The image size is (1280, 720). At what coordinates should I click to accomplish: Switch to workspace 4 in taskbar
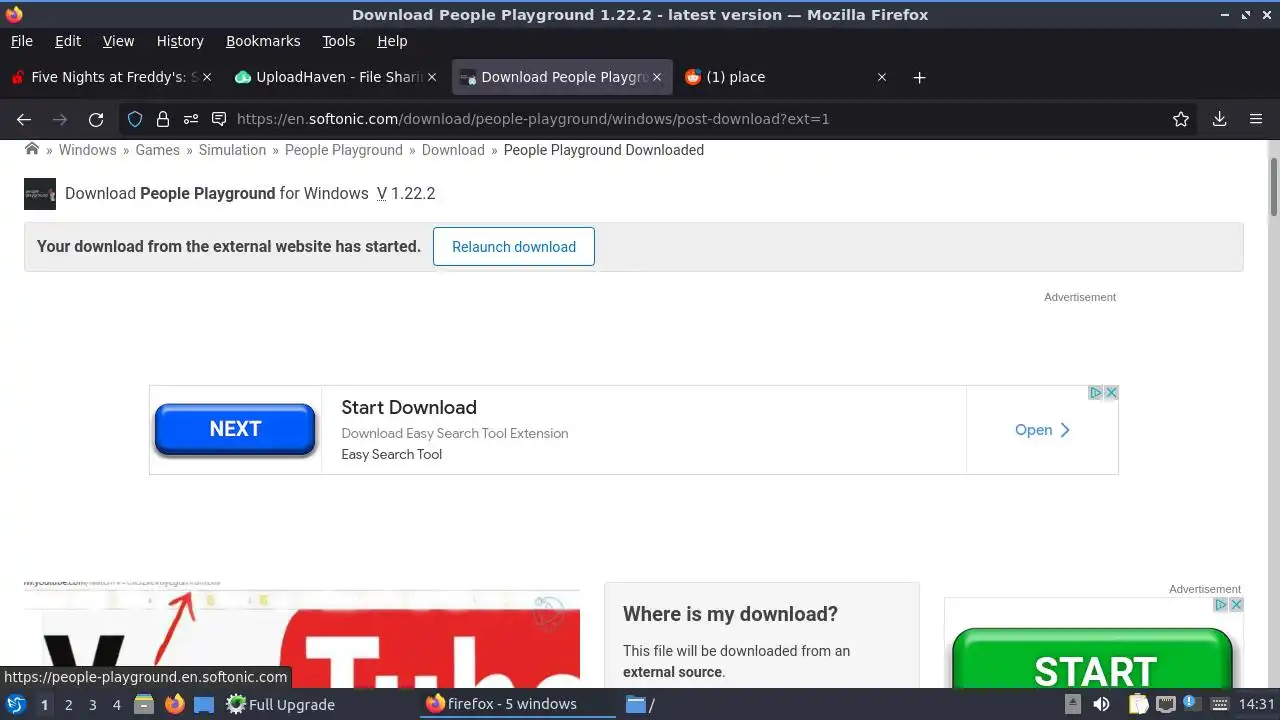116,705
